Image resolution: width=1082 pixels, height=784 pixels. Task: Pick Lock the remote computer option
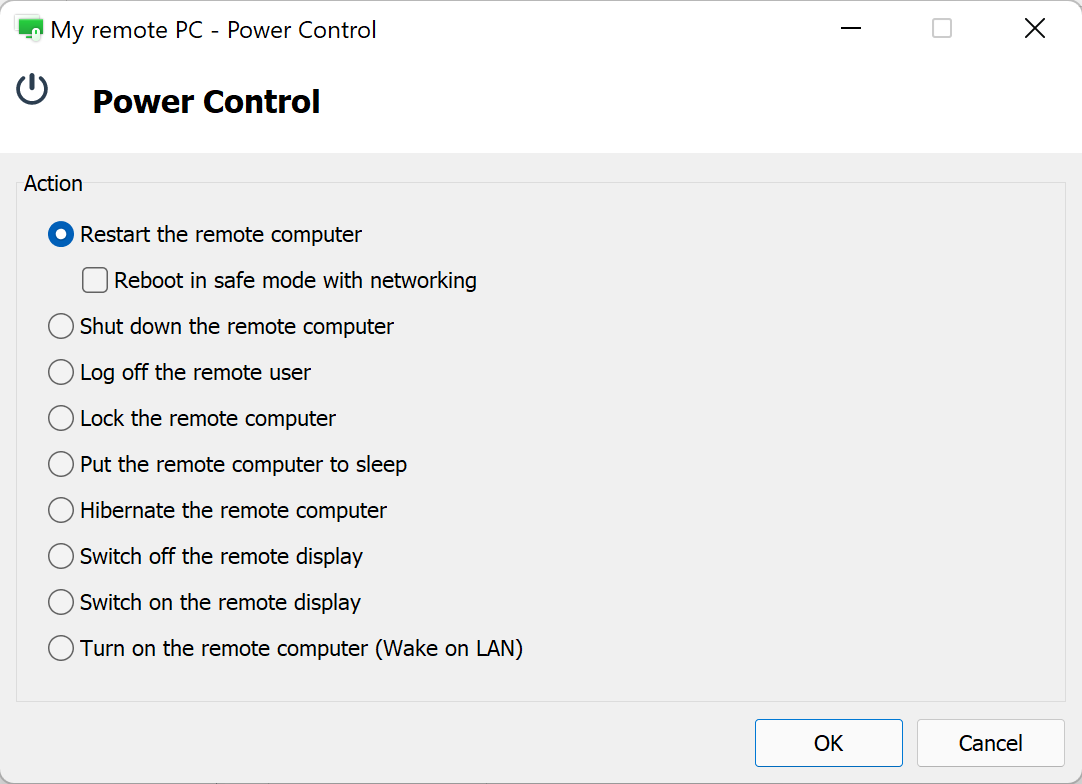click(61, 419)
